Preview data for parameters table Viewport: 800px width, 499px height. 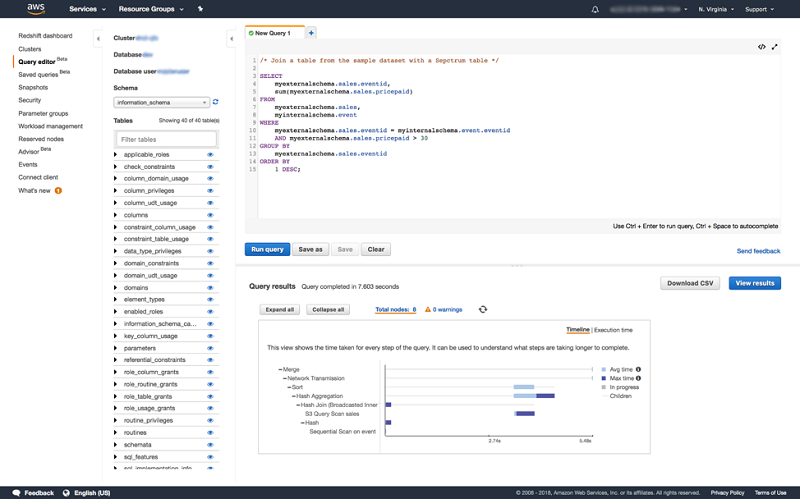coord(210,348)
